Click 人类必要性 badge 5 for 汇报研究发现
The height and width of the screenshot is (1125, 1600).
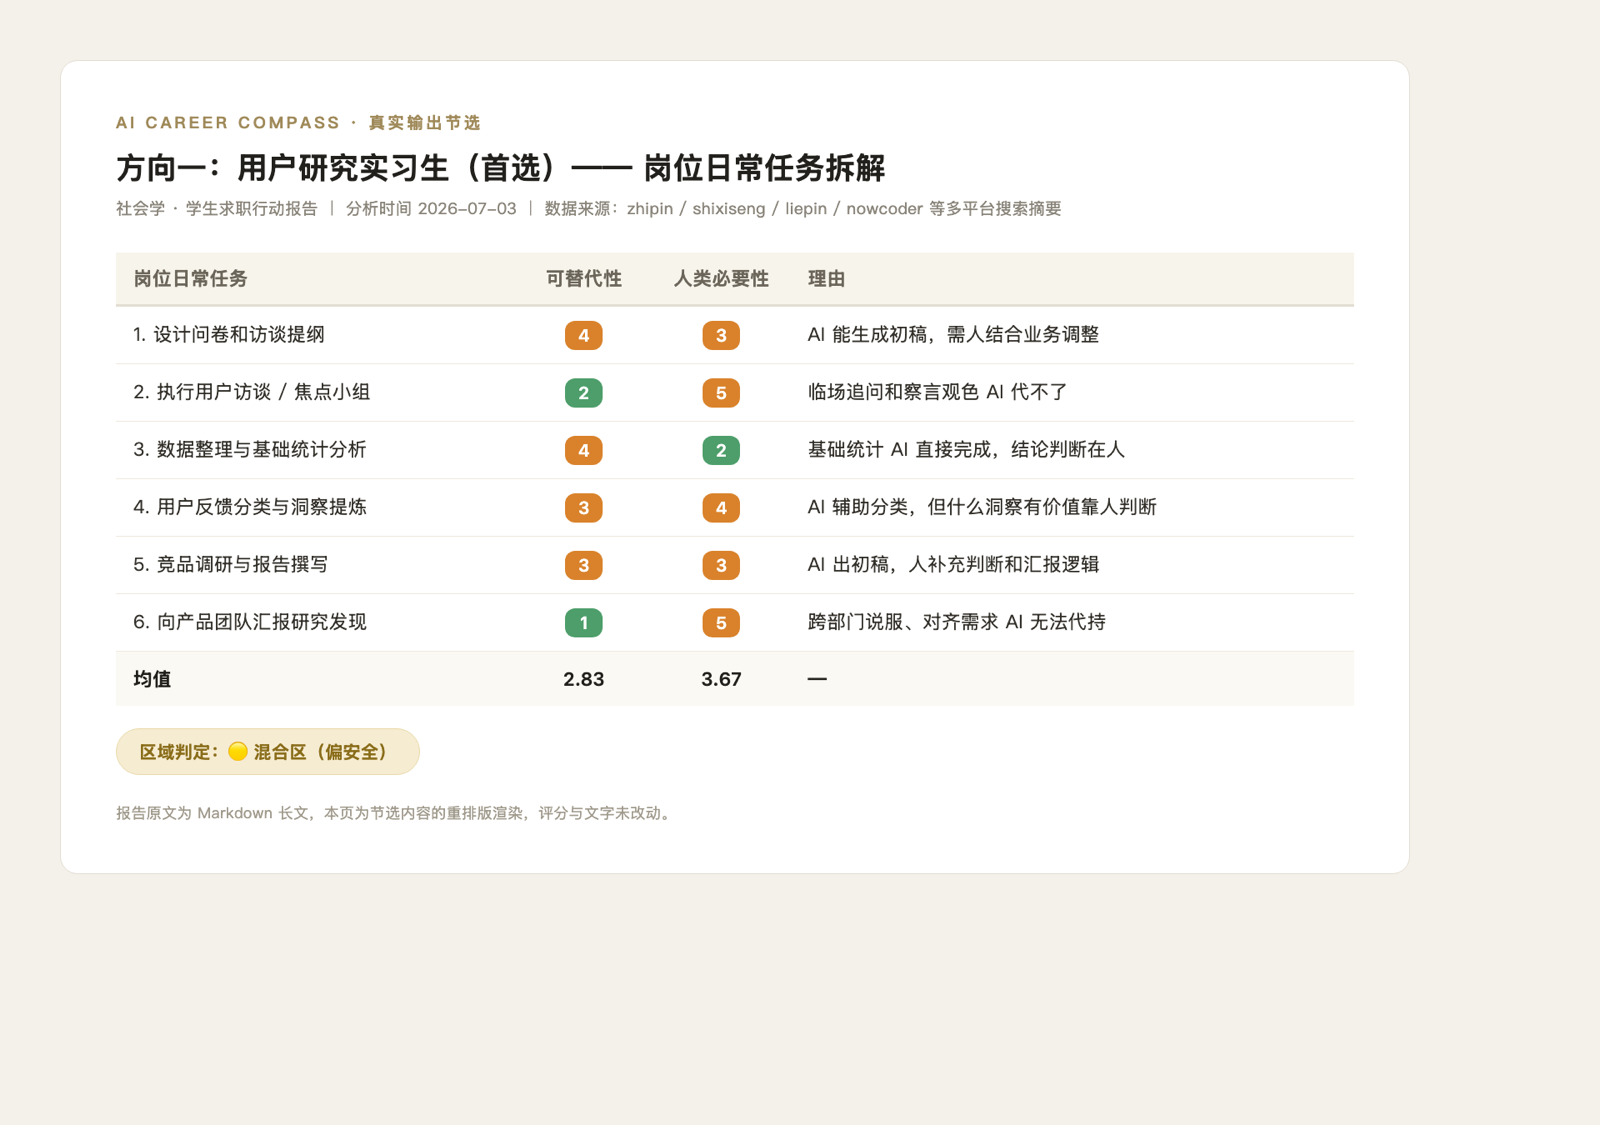pyautogui.click(x=721, y=622)
